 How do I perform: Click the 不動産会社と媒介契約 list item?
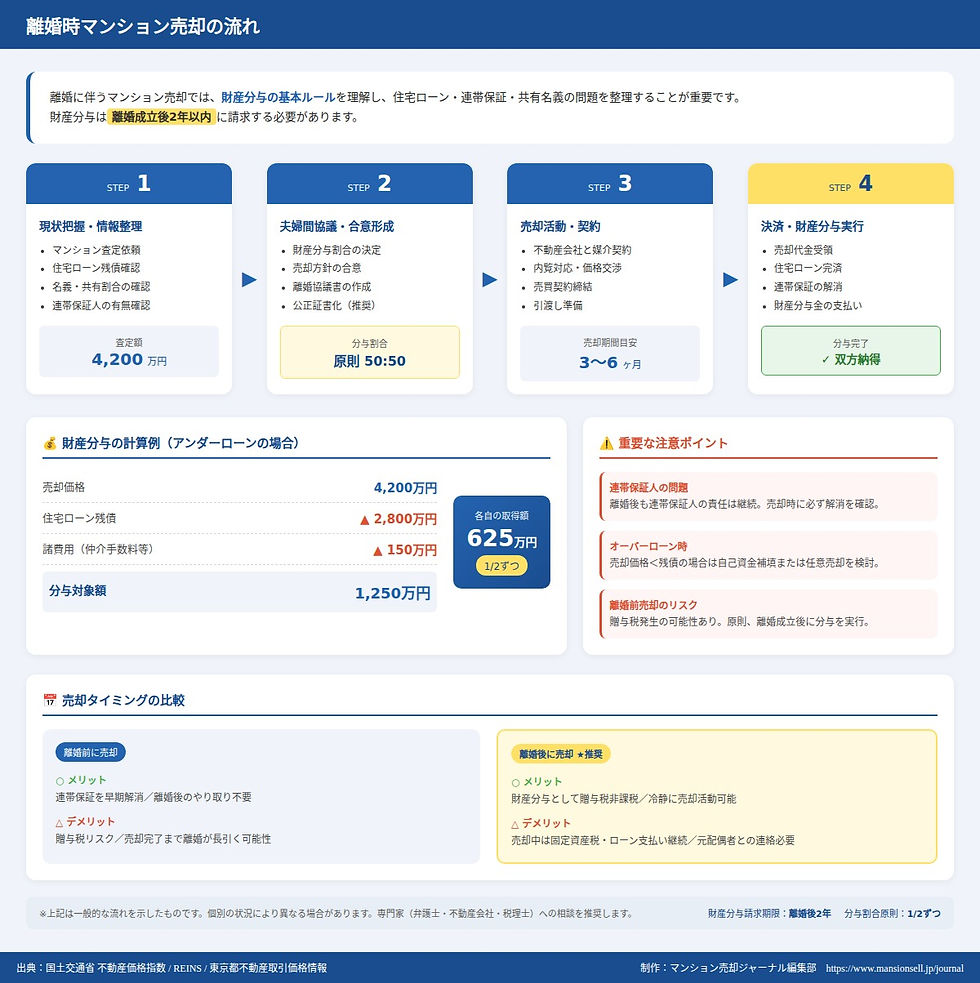(582, 250)
